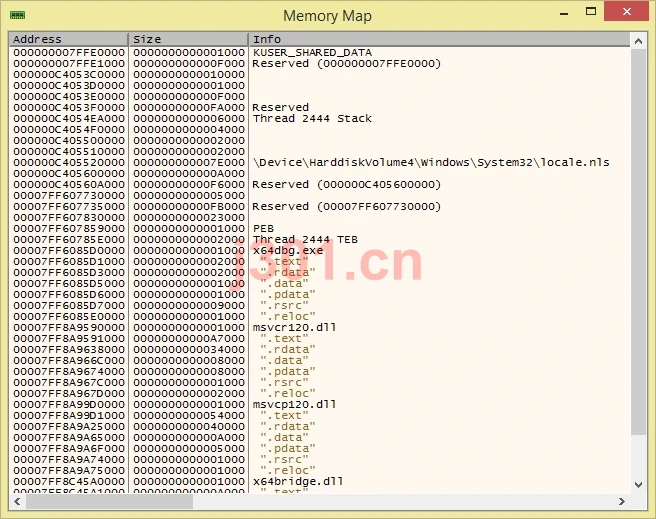
Task: Select the x64bridge.dll module row
Action: point(319,481)
